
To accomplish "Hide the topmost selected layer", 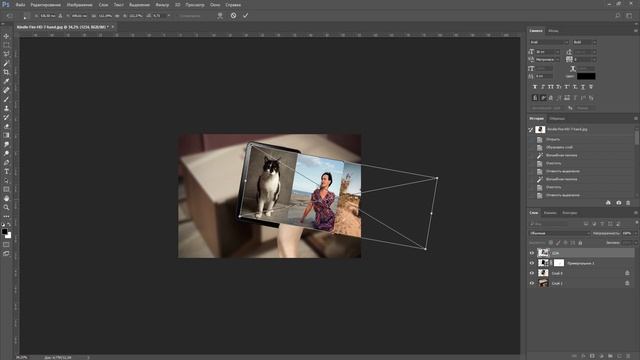I will 531,253.
